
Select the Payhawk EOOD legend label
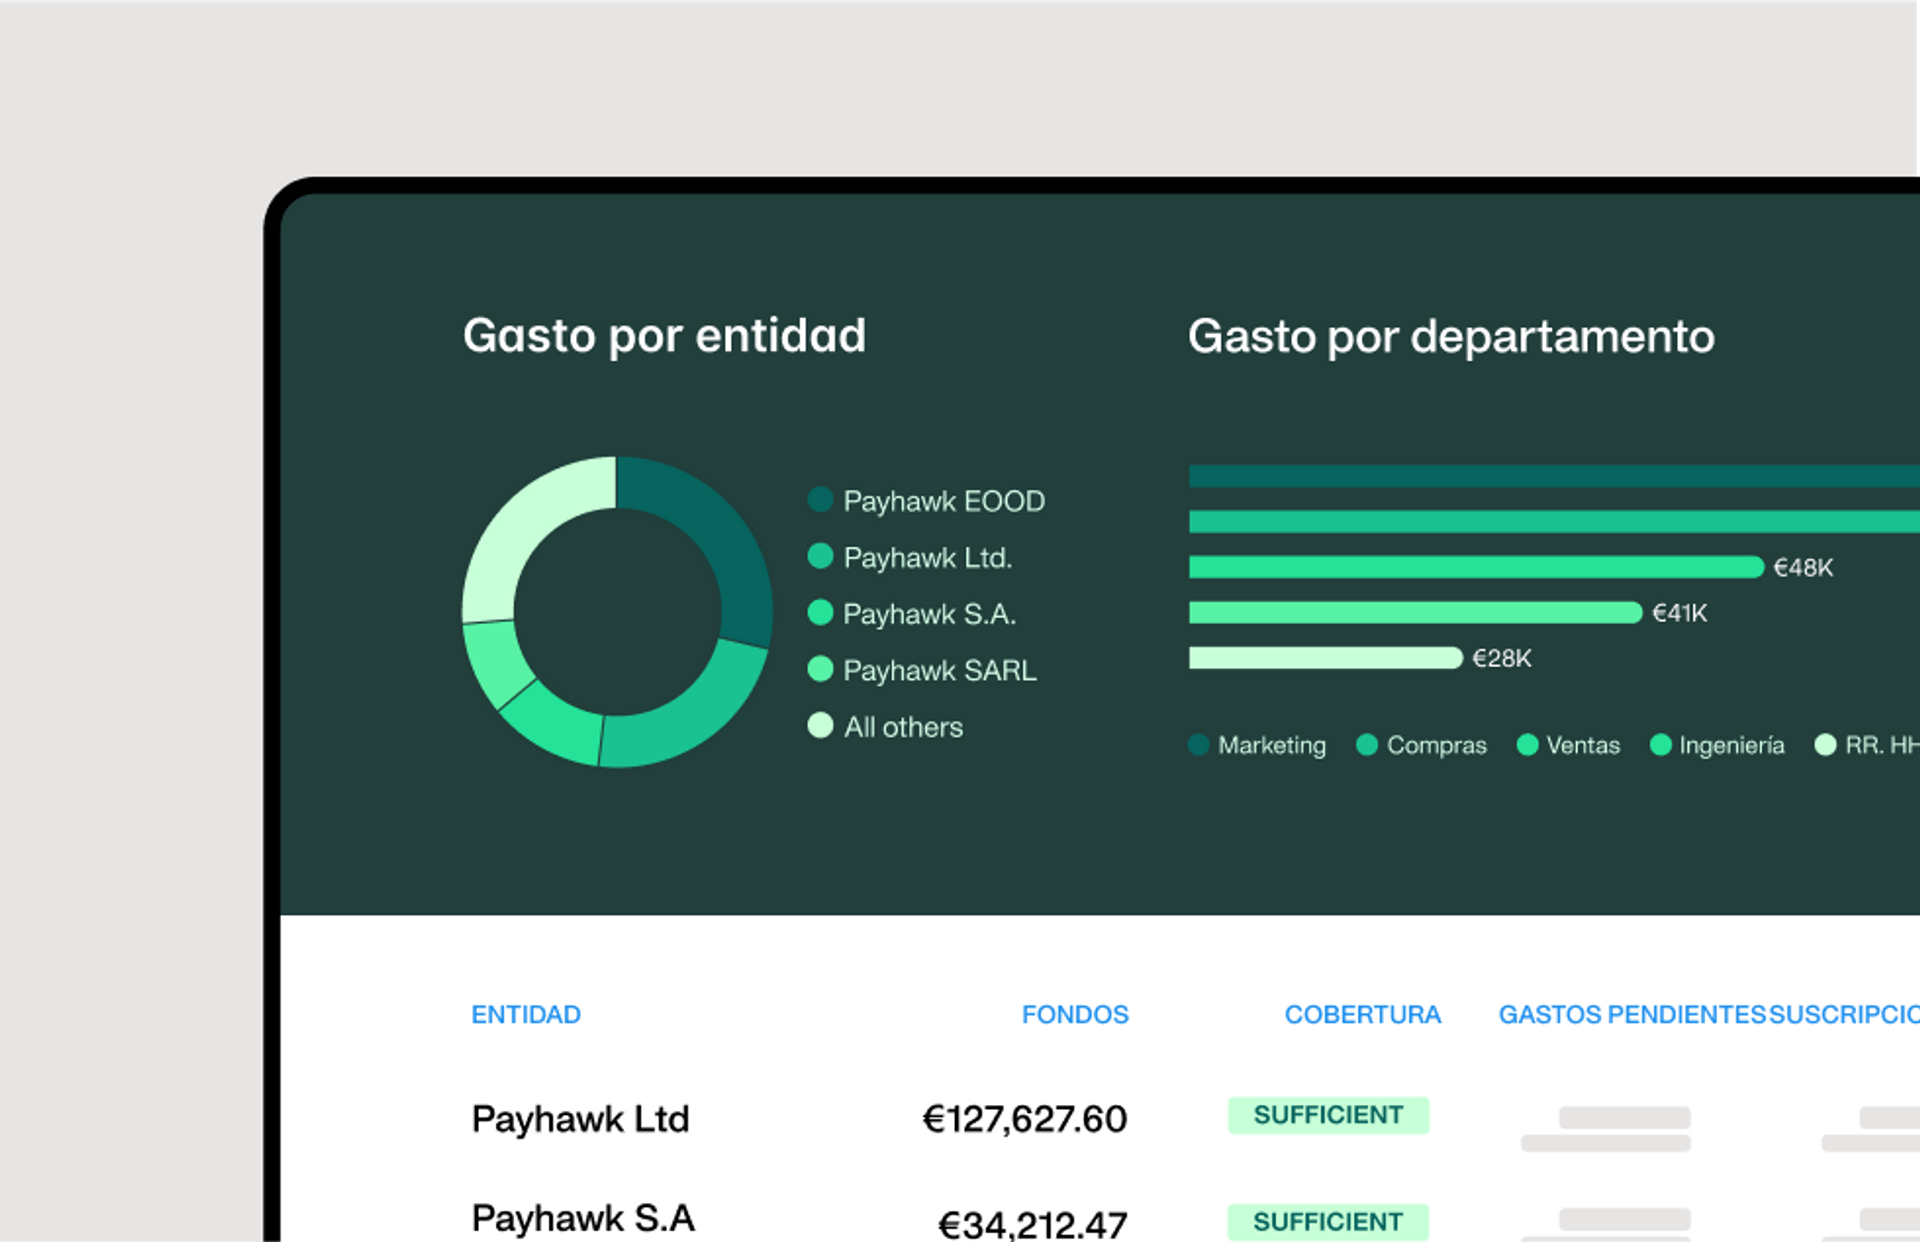[x=944, y=501]
